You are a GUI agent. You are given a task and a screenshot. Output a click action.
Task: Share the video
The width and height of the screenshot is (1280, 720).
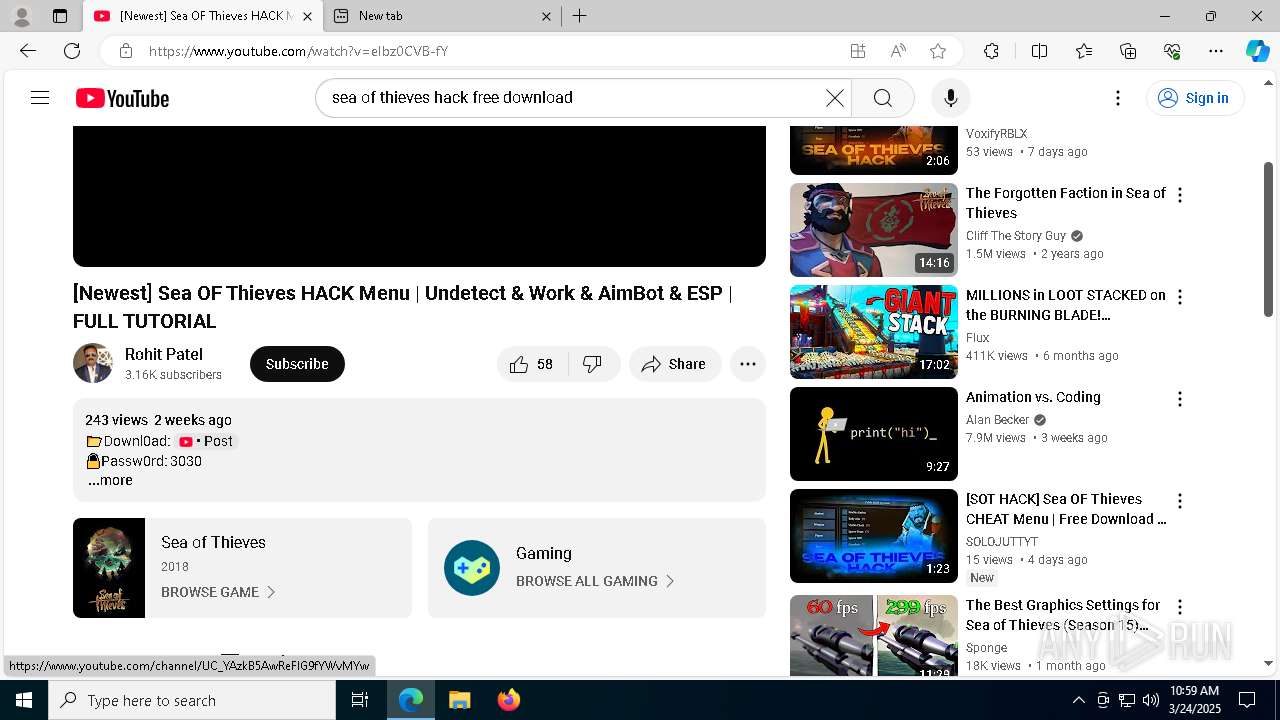tap(675, 364)
